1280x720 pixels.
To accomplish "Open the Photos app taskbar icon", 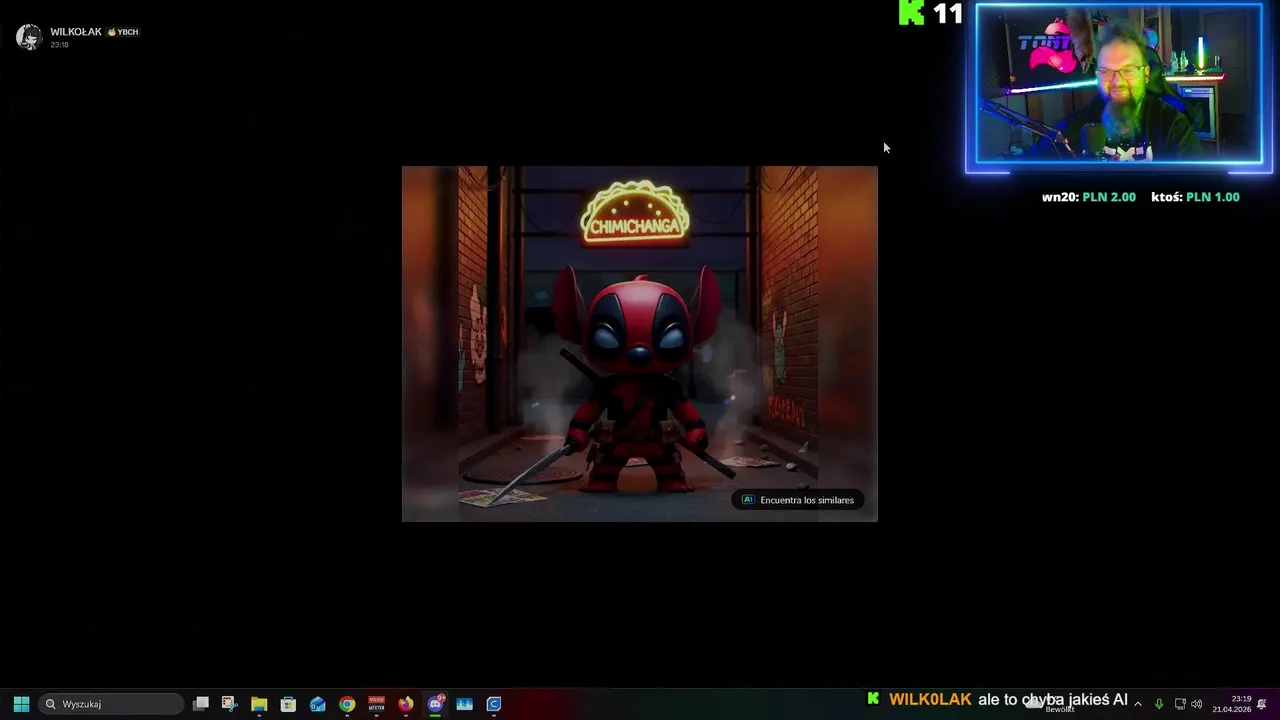I will pyautogui.click(x=464, y=704).
